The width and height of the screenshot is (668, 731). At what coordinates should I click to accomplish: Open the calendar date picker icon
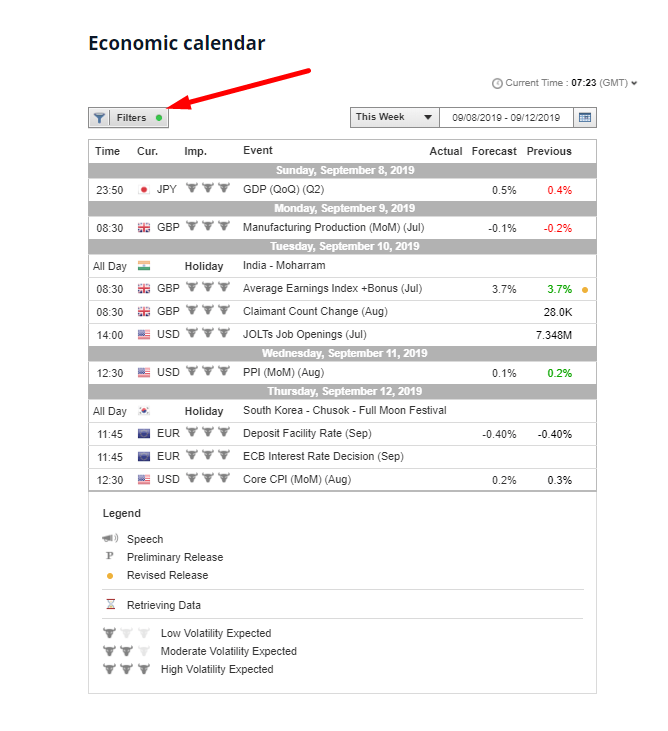pos(585,117)
